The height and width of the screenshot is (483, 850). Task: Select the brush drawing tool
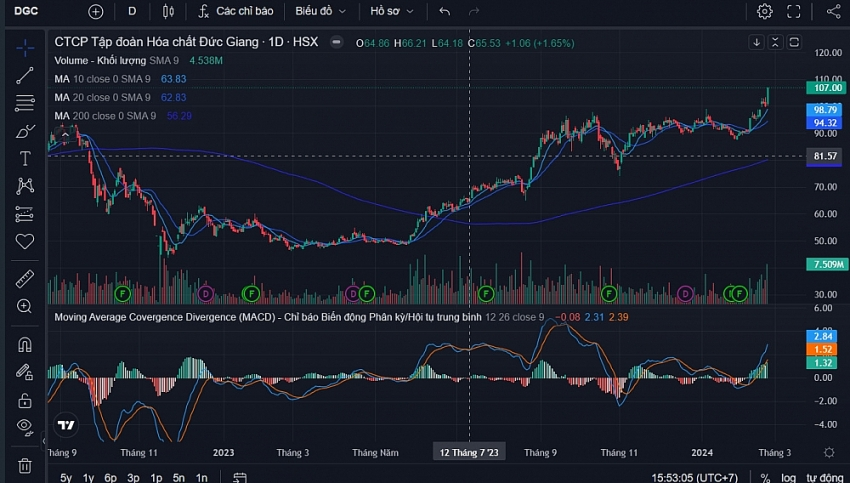click(25, 131)
